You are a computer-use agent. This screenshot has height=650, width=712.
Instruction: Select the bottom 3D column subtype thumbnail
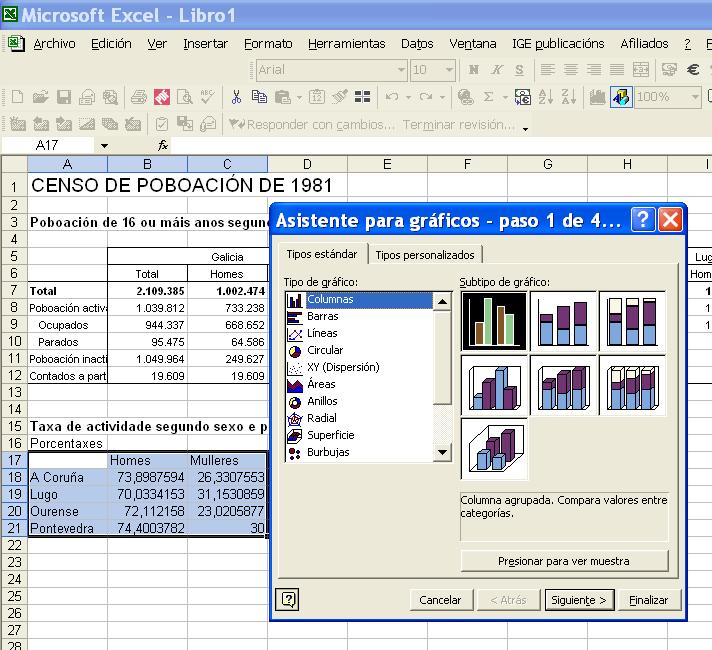[494, 449]
